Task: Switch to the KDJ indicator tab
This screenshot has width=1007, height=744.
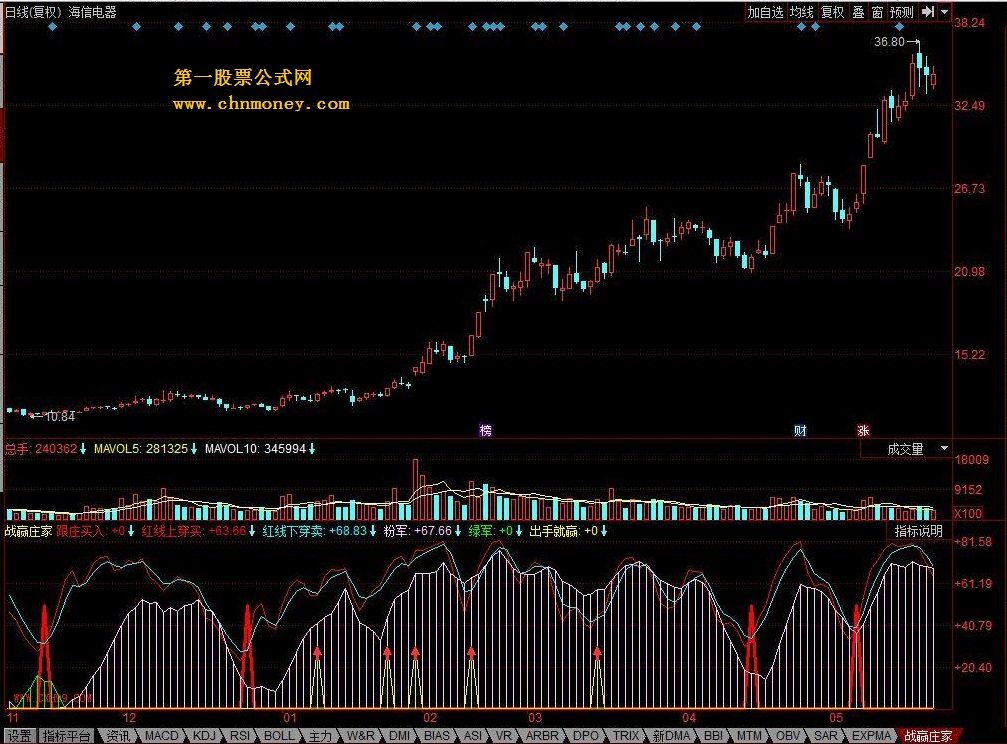Action: coord(204,736)
